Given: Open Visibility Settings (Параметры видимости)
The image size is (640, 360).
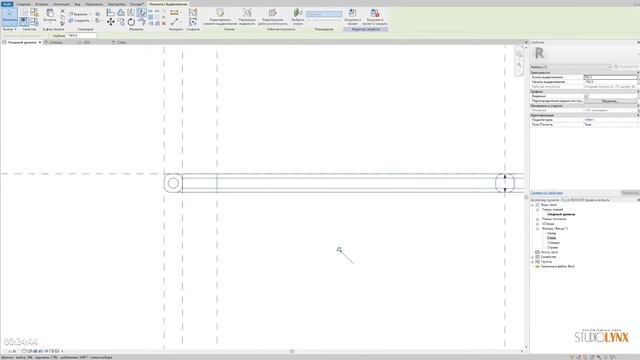Looking at the screenshot, I should click(x=247, y=17).
